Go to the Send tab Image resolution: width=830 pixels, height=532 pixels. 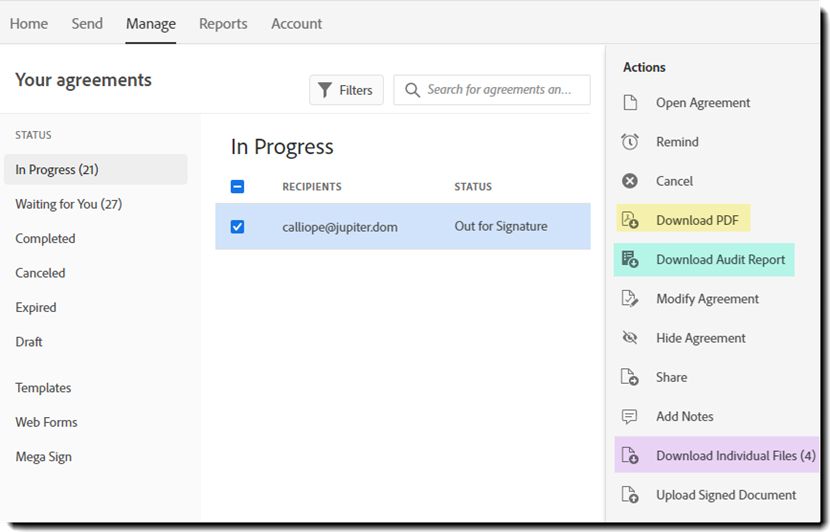(87, 24)
